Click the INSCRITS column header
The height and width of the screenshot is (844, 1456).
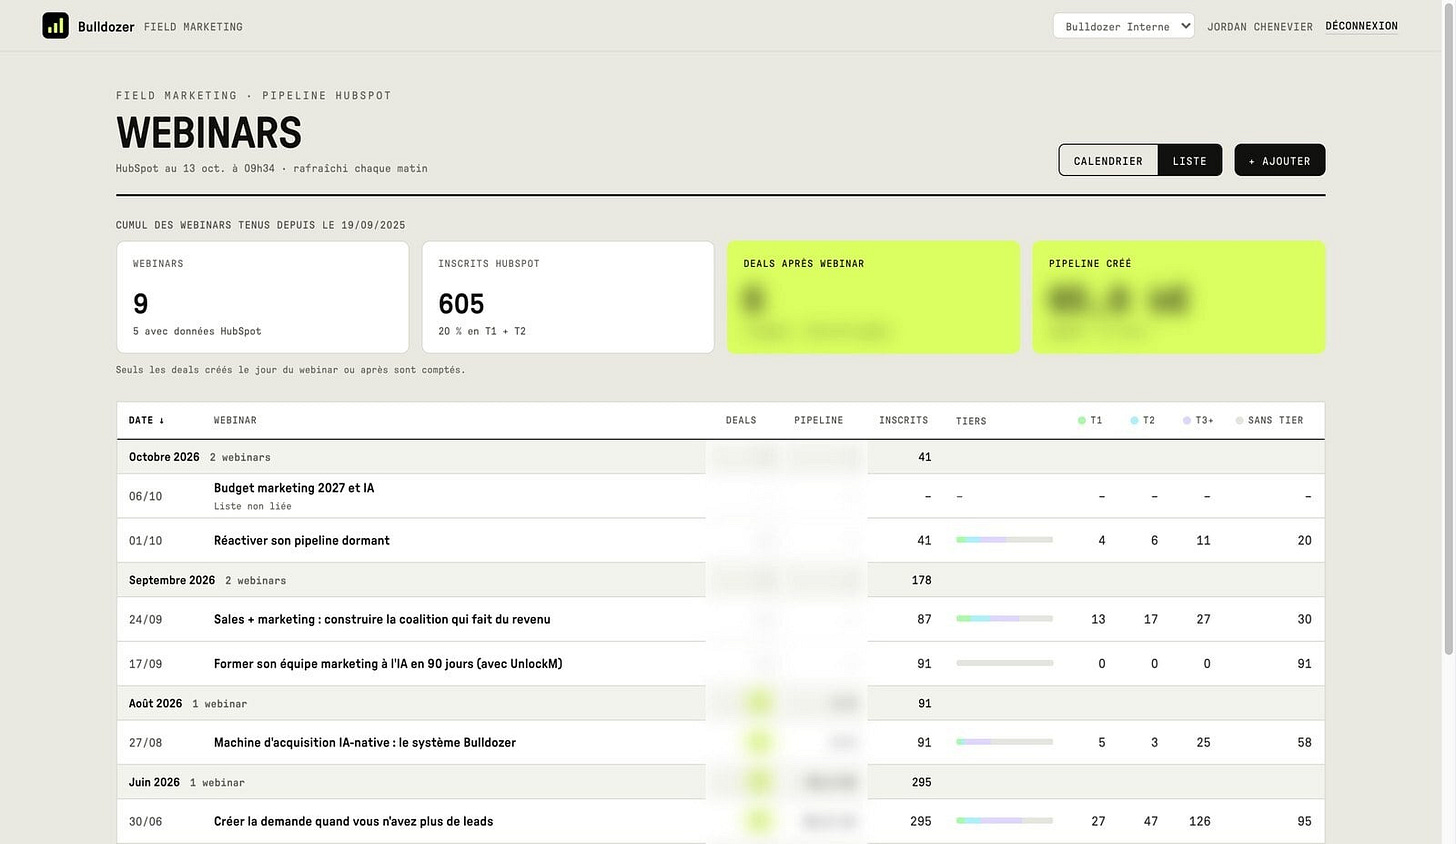903,420
